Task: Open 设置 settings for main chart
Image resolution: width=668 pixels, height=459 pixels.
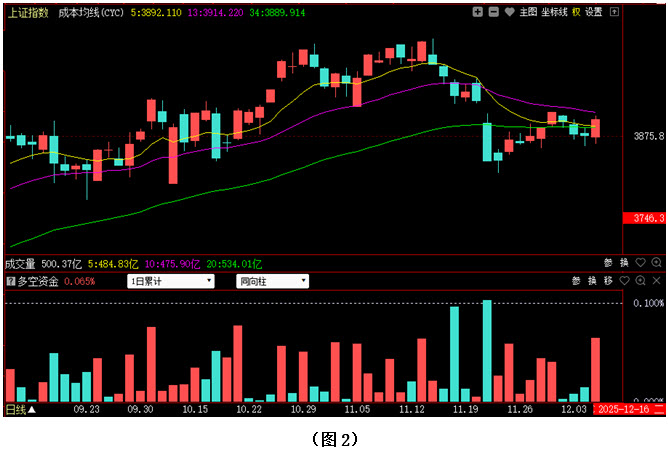Action: tap(594, 12)
